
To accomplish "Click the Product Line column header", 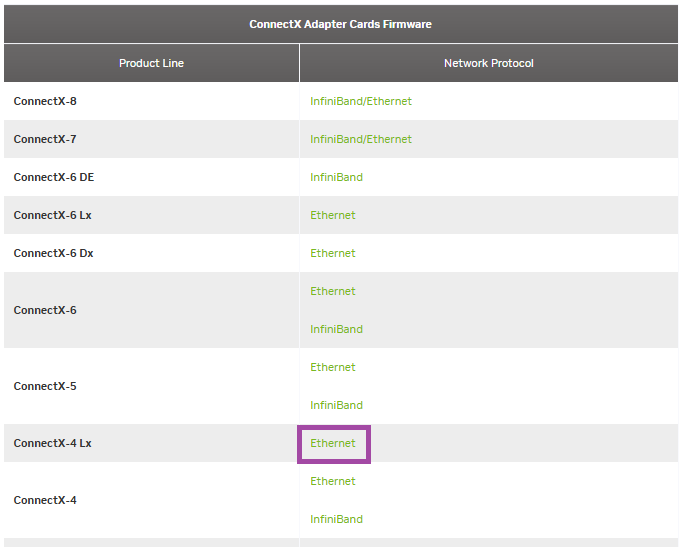I will coord(151,63).
